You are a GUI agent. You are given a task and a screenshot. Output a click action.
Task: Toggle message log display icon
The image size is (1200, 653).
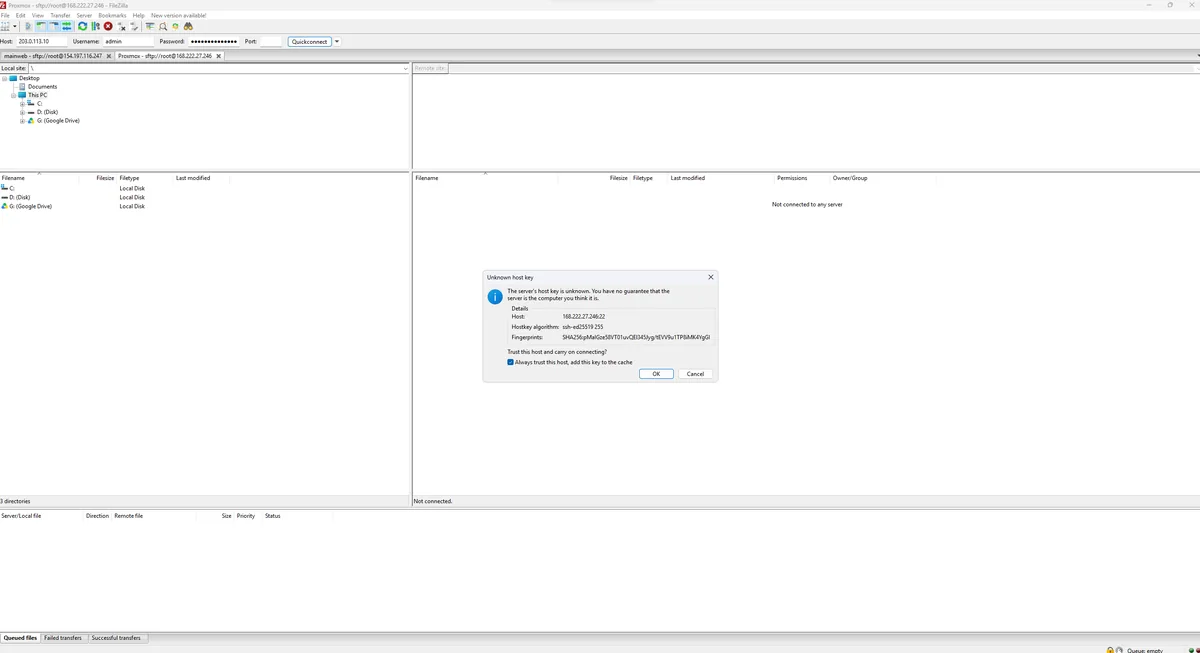(29, 26)
